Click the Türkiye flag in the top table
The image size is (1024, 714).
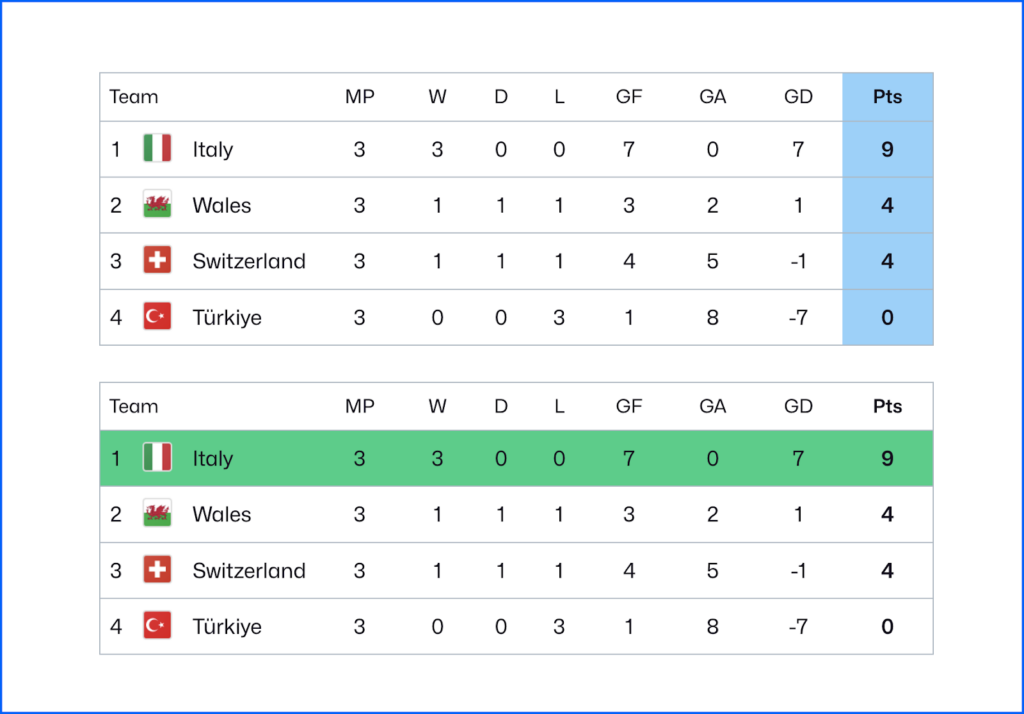(x=157, y=317)
